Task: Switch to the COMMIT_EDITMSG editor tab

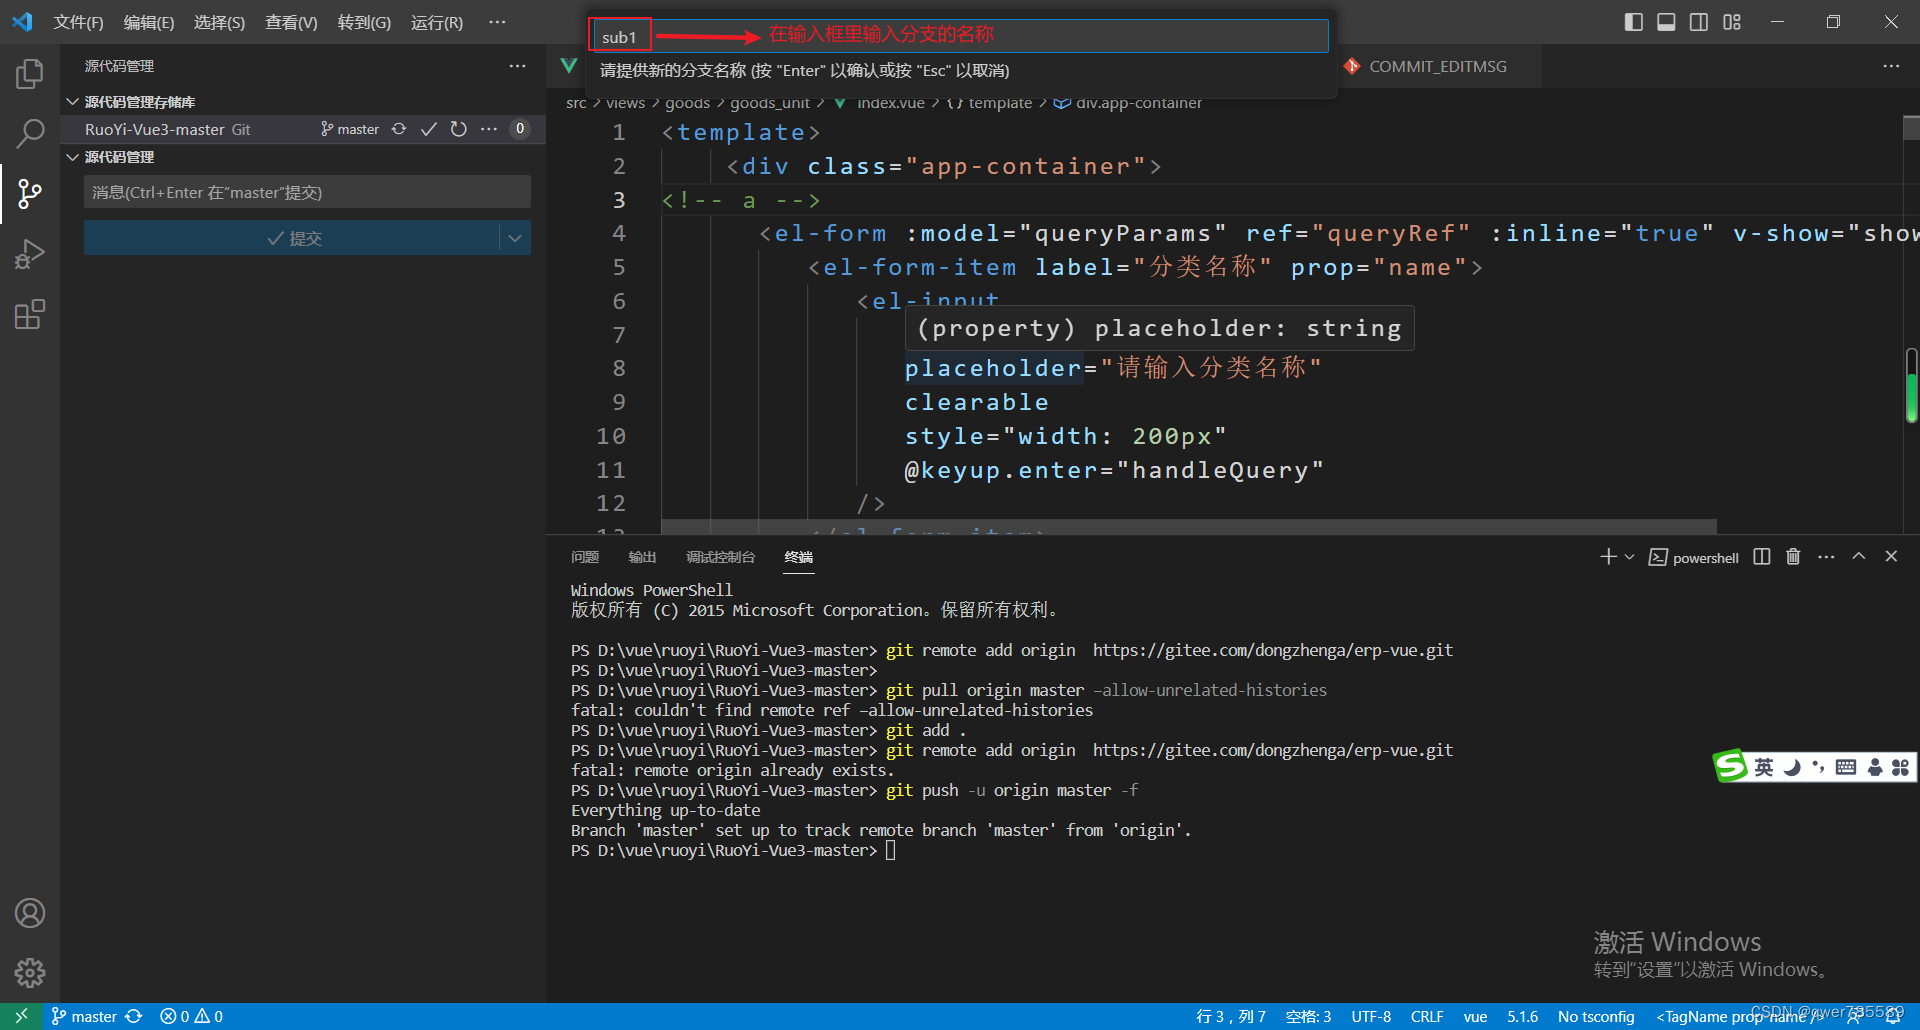Action: click(1436, 66)
